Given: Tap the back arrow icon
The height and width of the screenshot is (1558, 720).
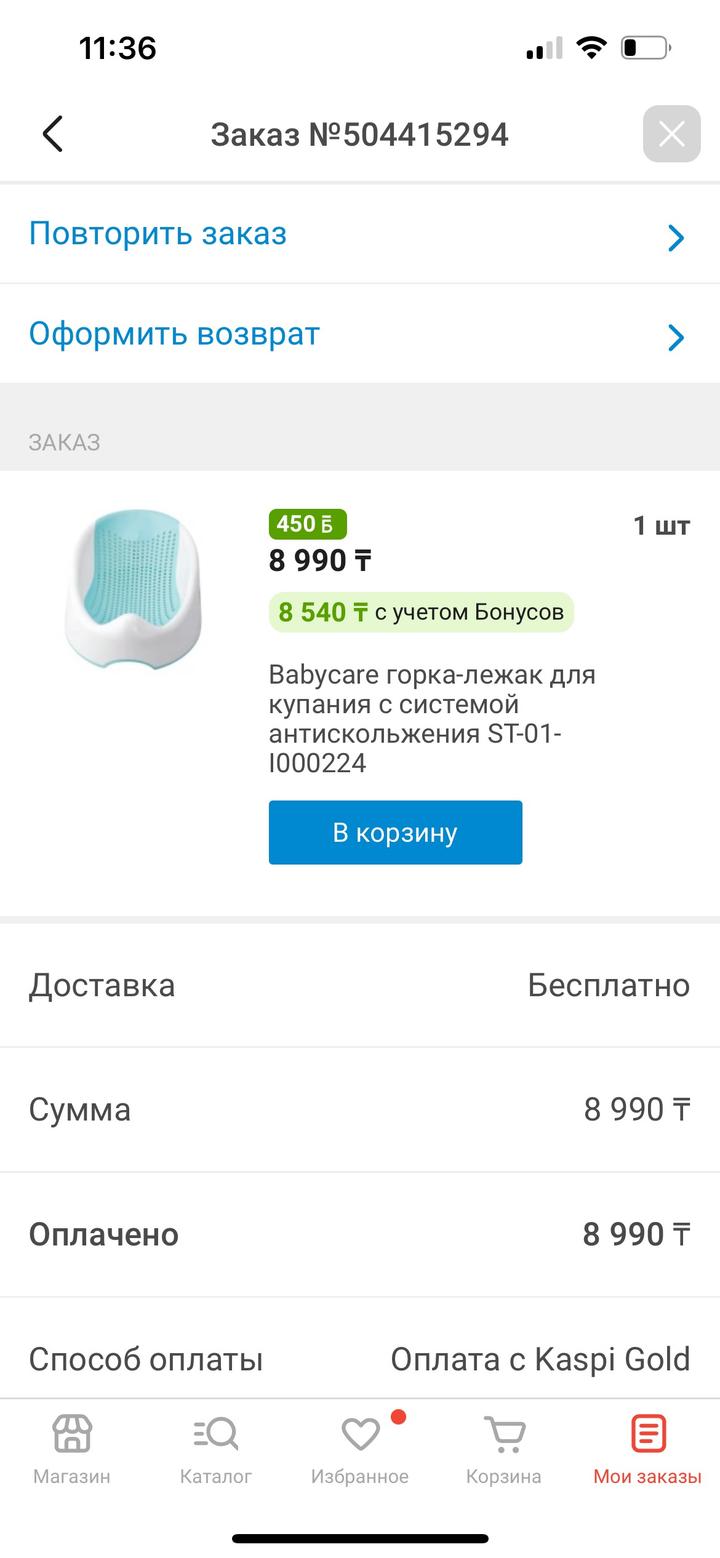Looking at the screenshot, I should (53, 134).
